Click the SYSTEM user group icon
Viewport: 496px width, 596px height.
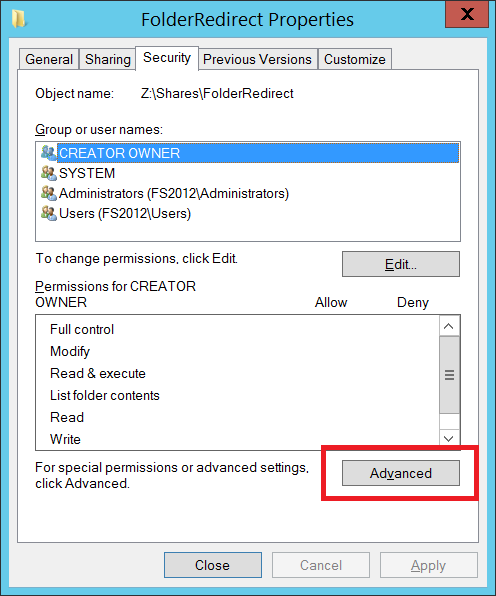pyautogui.click(x=49, y=173)
